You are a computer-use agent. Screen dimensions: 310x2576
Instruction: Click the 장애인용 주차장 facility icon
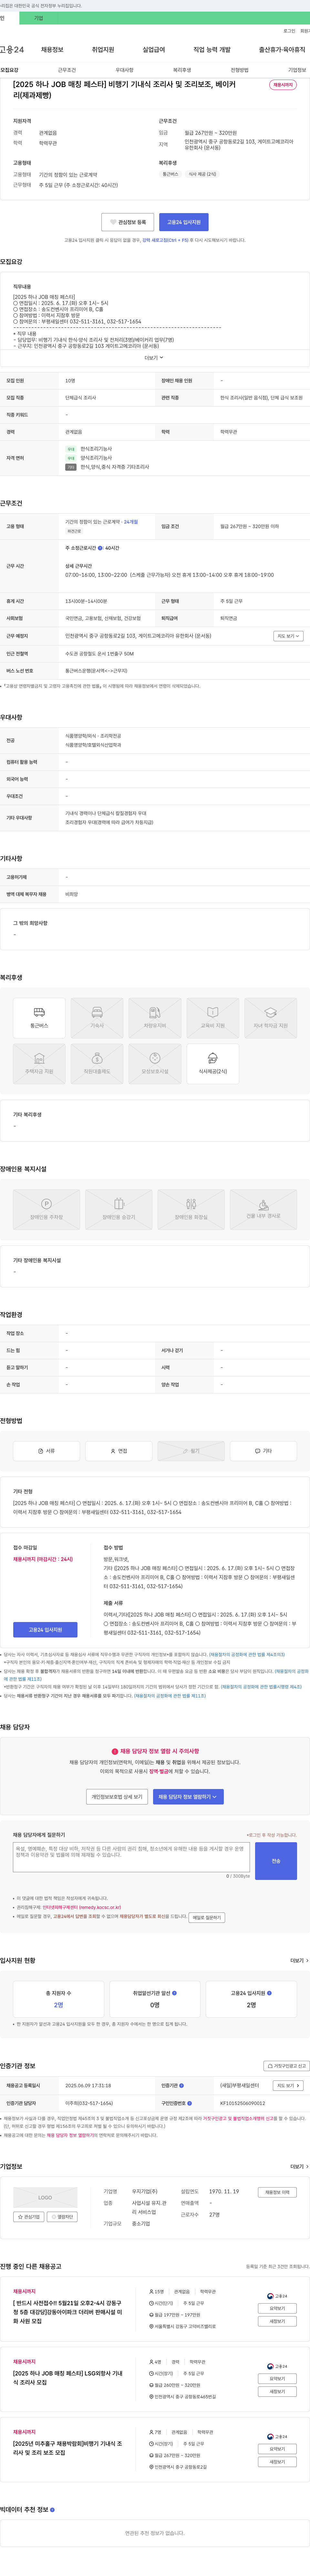point(46,1210)
